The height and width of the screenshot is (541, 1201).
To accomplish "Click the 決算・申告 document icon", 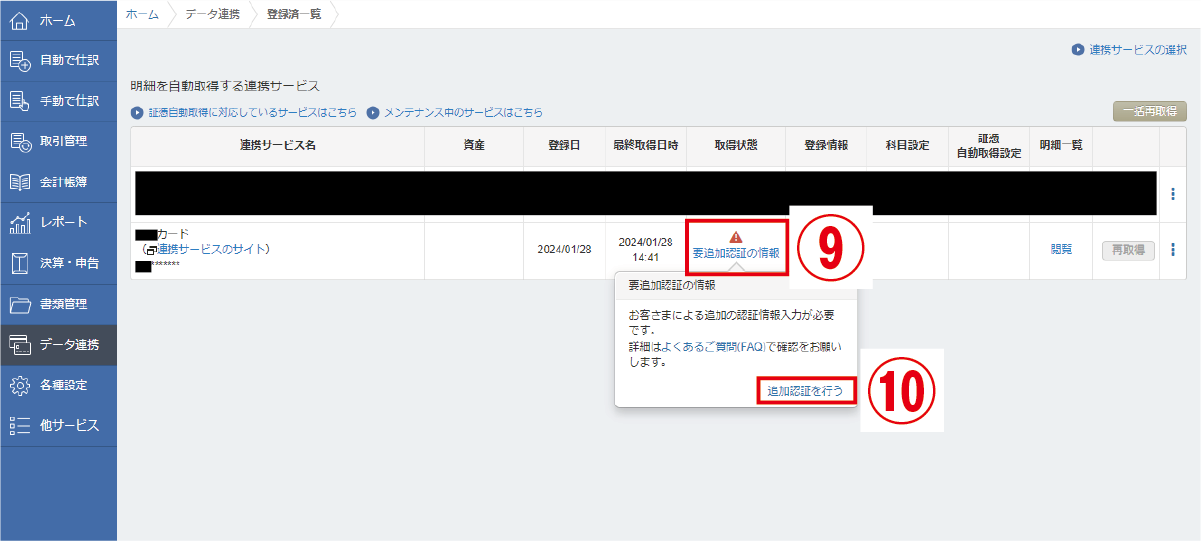I will tap(20, 263).
